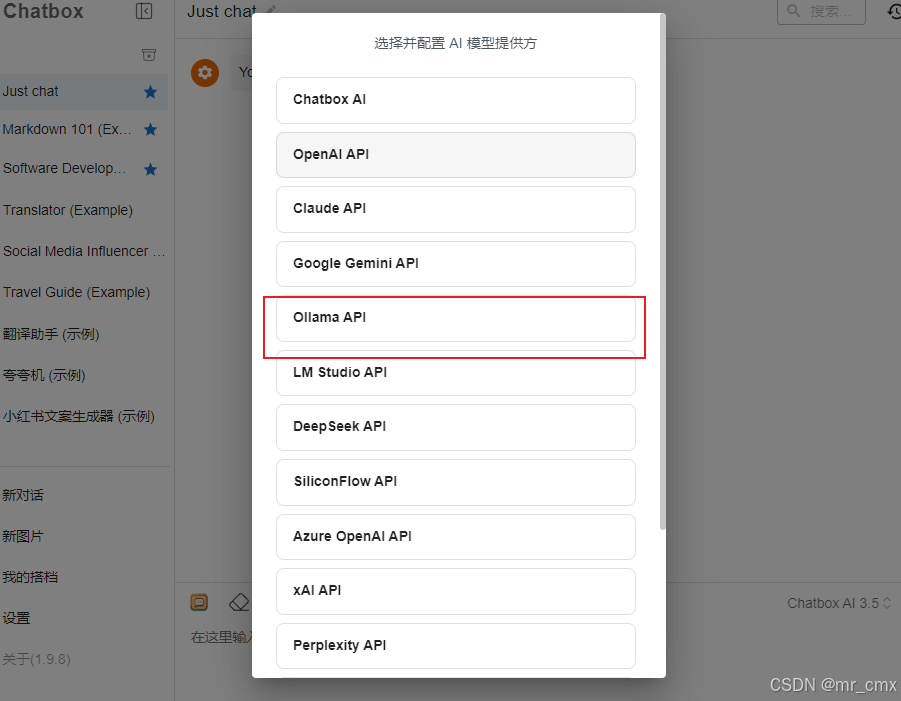Viewport: 901px width, 701px height.
Task: Click the Just chat title in header
Action: pyautogui.click(x=221, y=11)
